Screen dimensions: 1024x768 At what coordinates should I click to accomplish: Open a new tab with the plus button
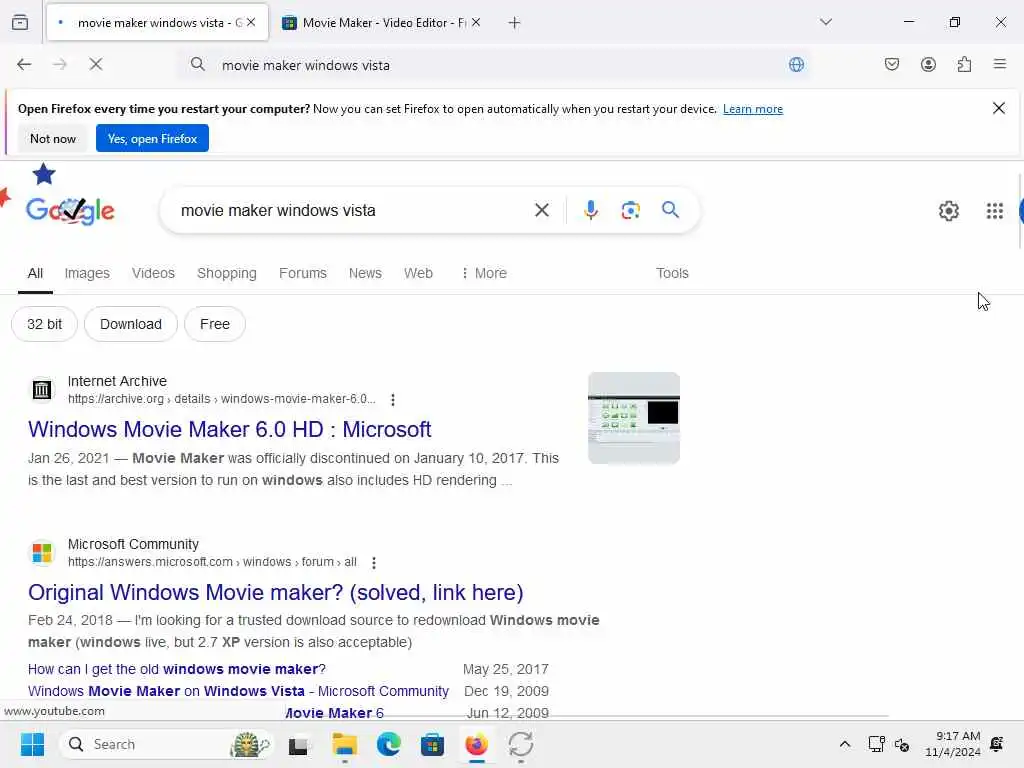click(x=515, y=23)
